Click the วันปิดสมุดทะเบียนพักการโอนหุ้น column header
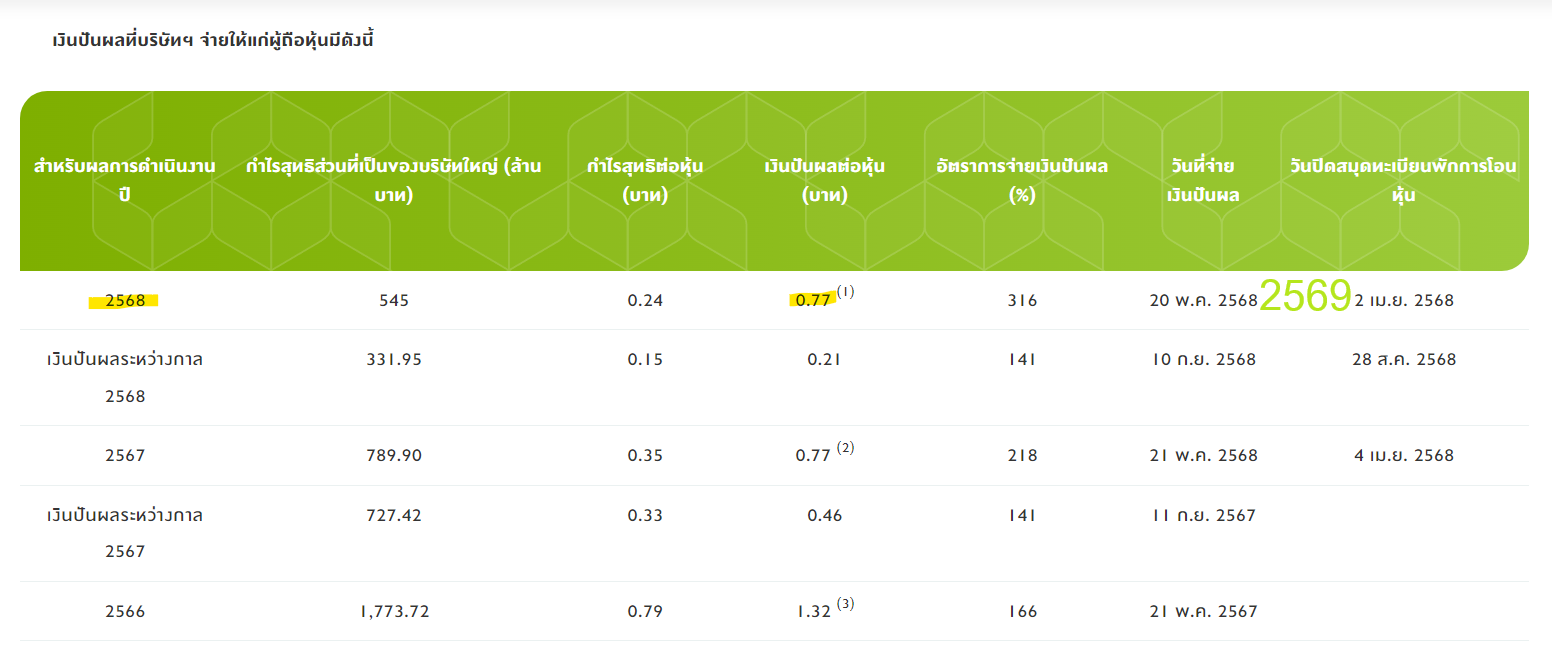The height and width of the screenshot is (648, 1552). [1404, 180]
